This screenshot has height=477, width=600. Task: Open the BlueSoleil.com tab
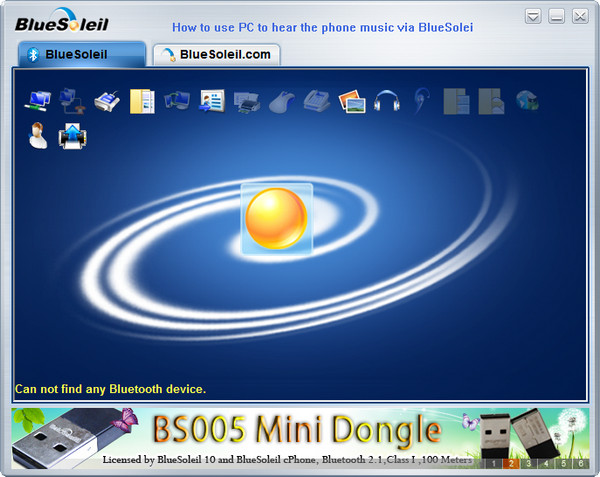point(216,54)
